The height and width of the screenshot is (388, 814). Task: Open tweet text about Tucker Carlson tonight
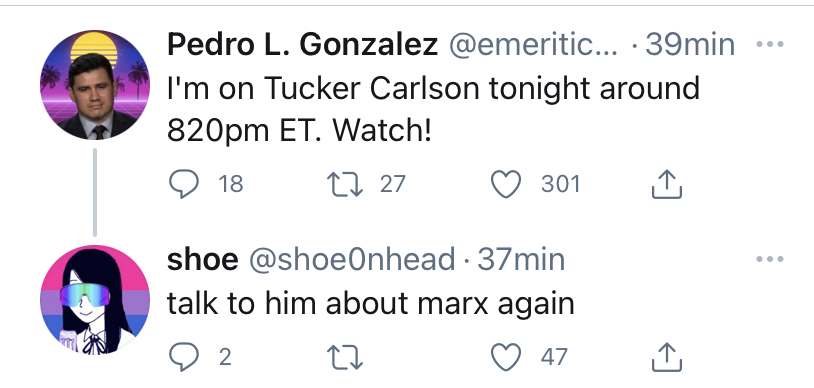pyautogui.click(x=433, y=110)
